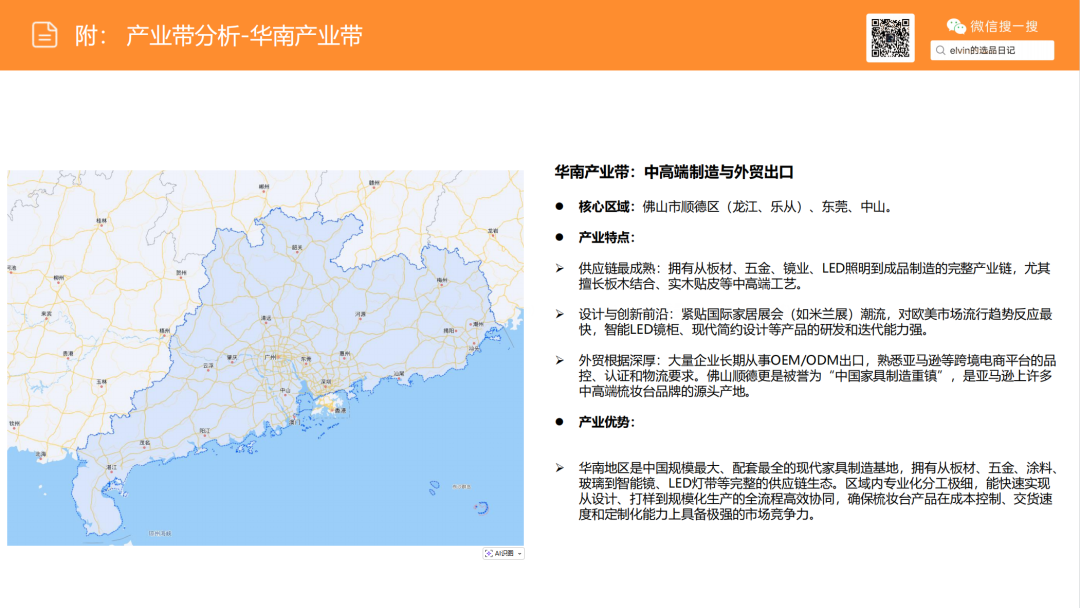The height and width of the screenshot is (608, 1080).
Task: Click the red marker for 惠州 on the map
Action: pos(344,357)
